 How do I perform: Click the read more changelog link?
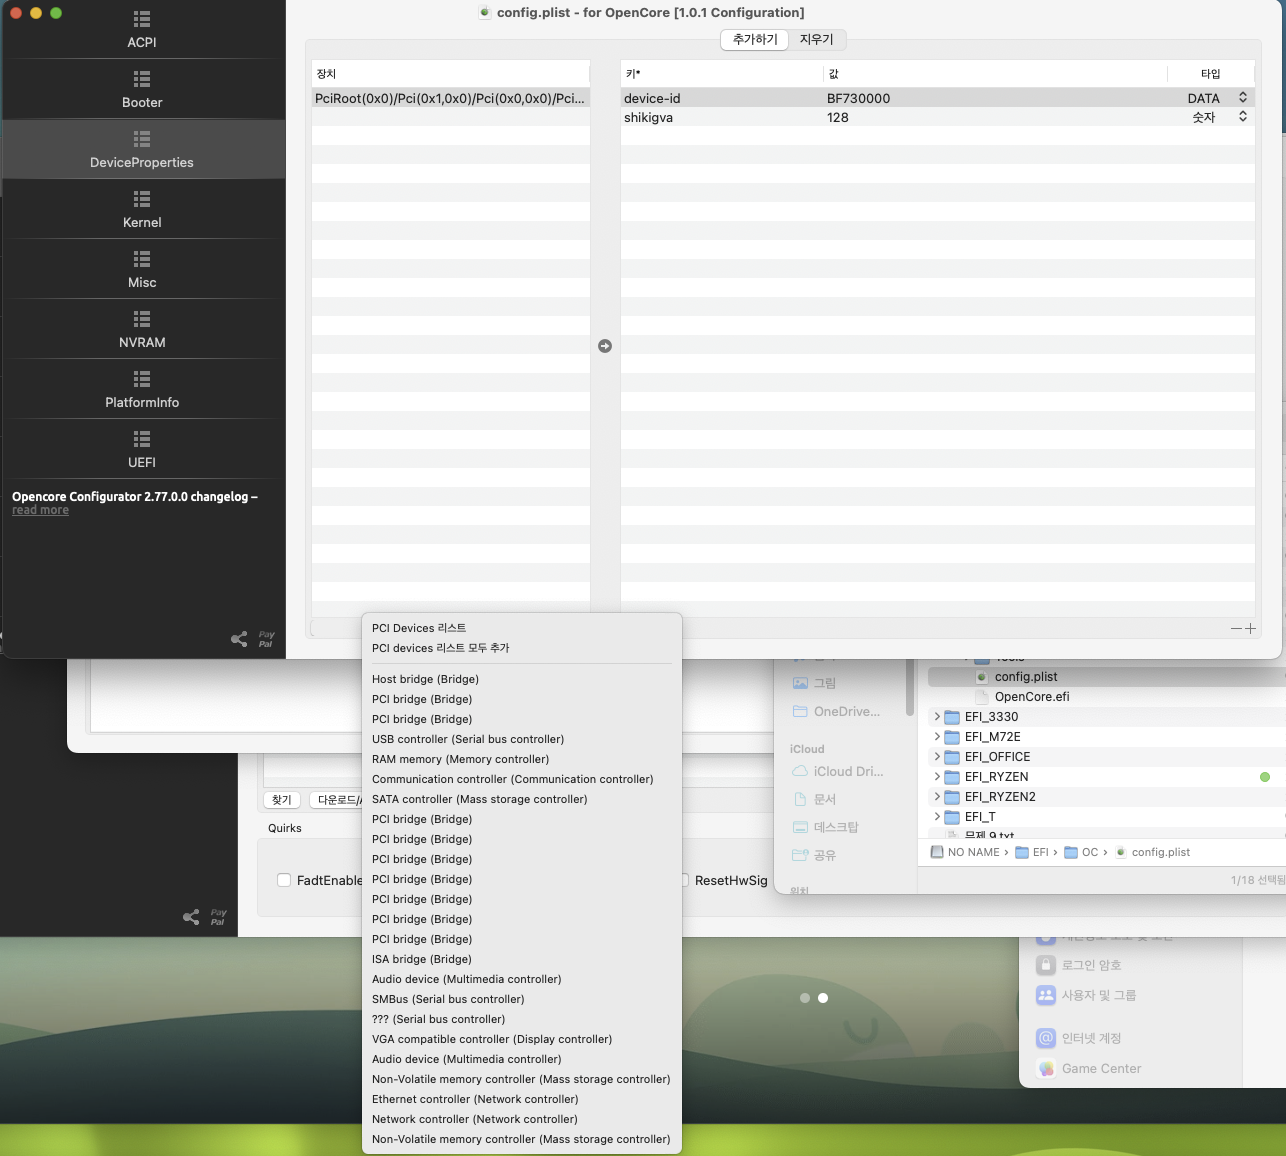pos(40,510)
